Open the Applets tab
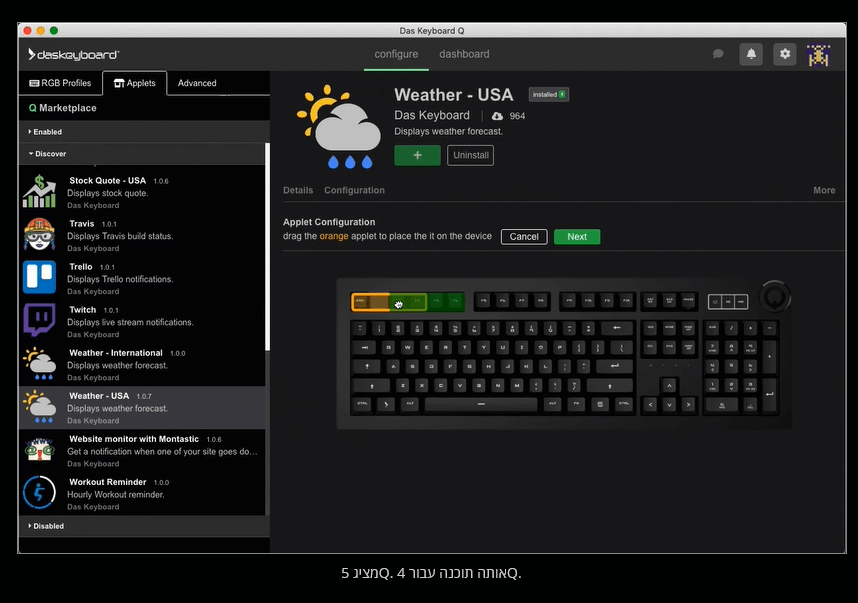This screenshot has width=858, height=603. (x=135, y=83)
